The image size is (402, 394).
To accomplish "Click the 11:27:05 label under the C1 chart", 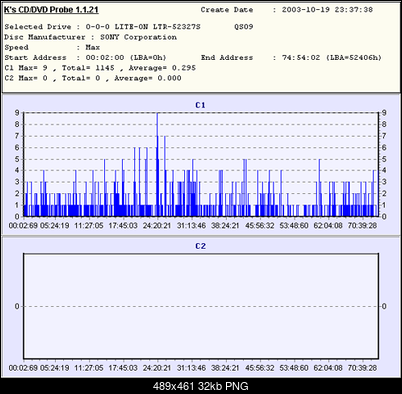I will click(x=89, y=226).
